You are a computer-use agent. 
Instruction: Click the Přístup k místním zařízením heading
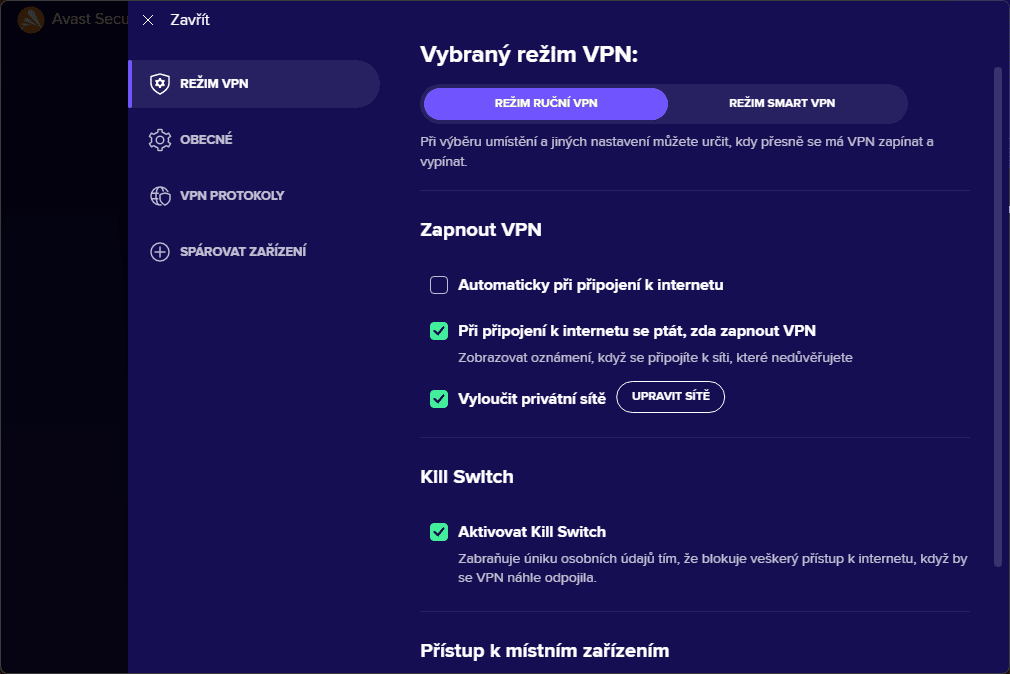click(x=544, y=651)
